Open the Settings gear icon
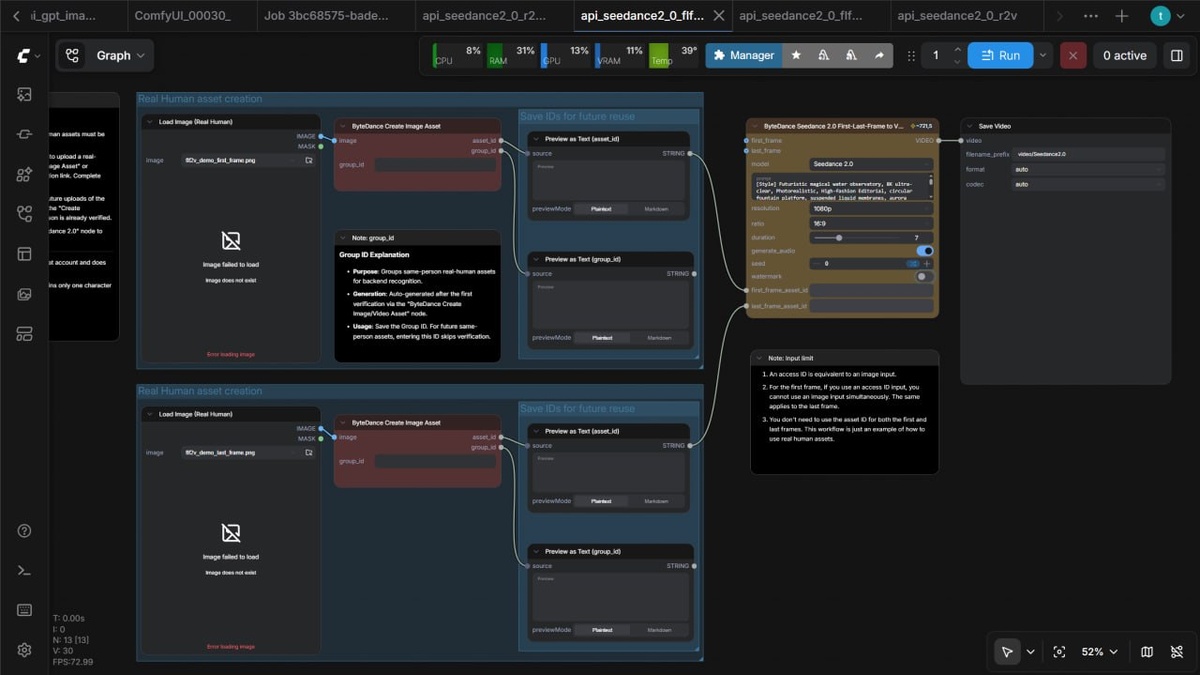This screenshot has width=1200, height=675. (x=25, y=650)
